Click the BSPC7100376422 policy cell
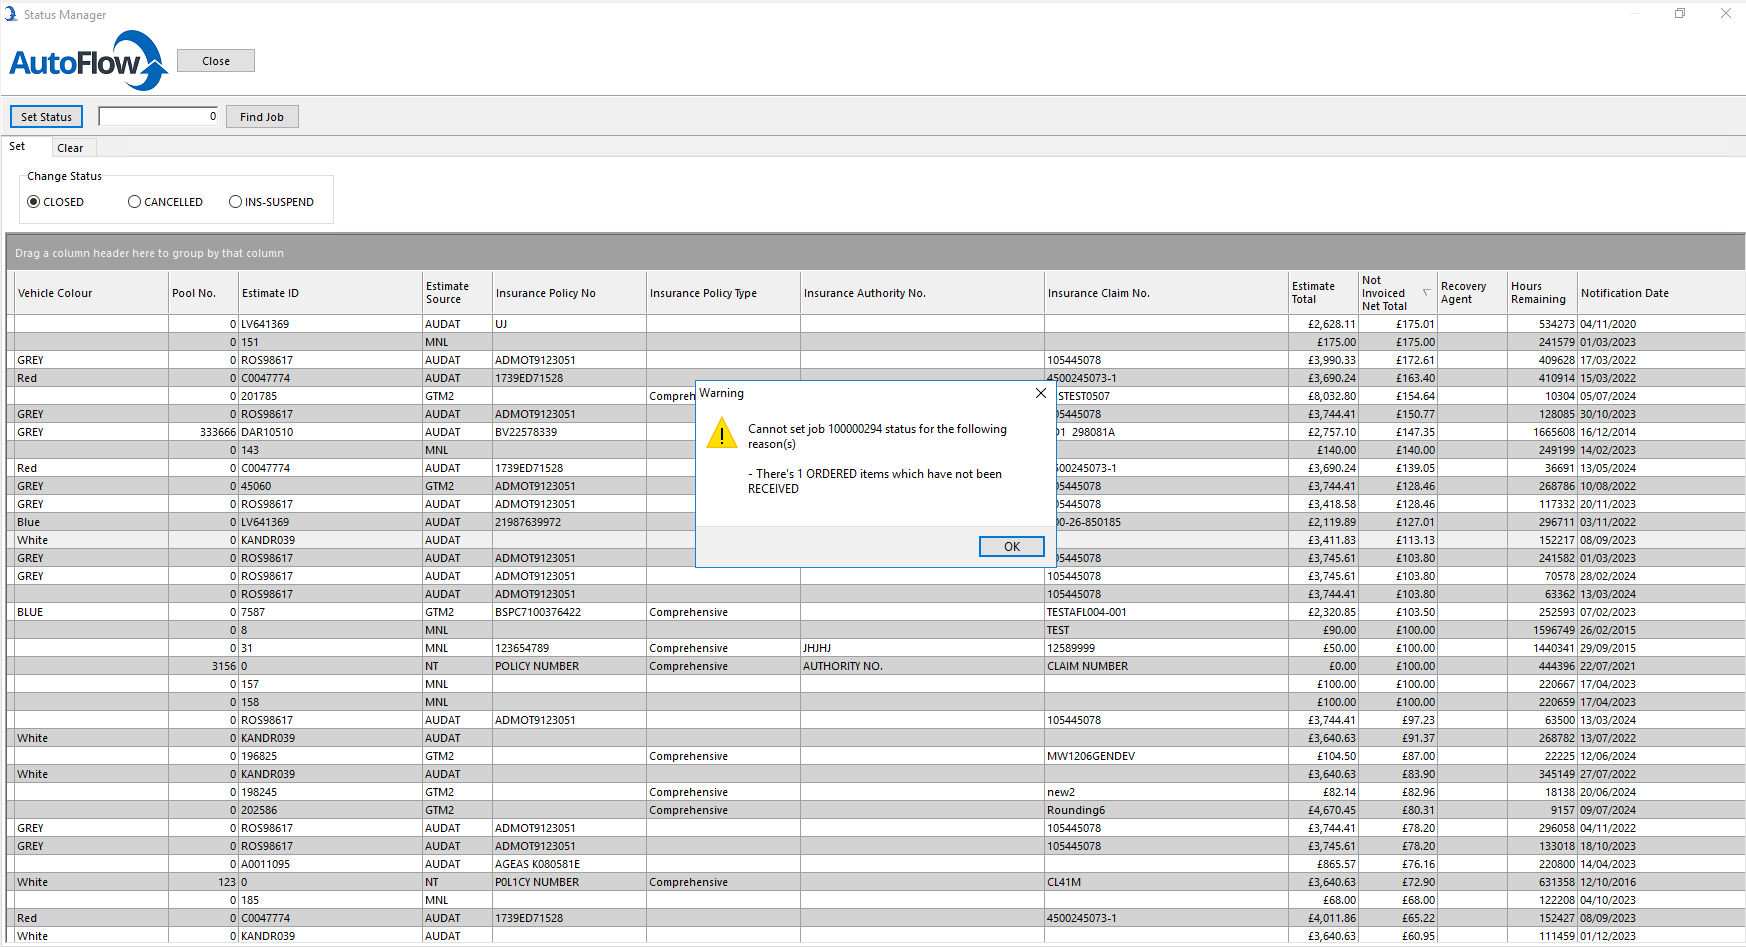Screen dimensions: 1746x947 [569, 612]
